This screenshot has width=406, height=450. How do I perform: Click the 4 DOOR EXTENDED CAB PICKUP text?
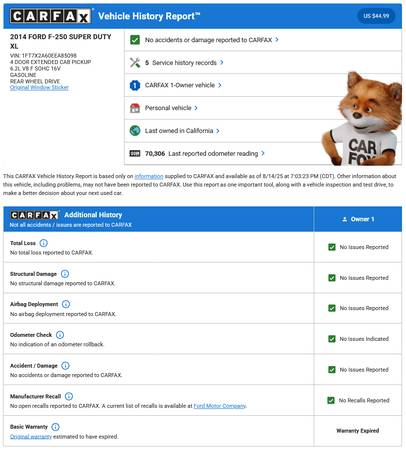(x=50, y=62)
